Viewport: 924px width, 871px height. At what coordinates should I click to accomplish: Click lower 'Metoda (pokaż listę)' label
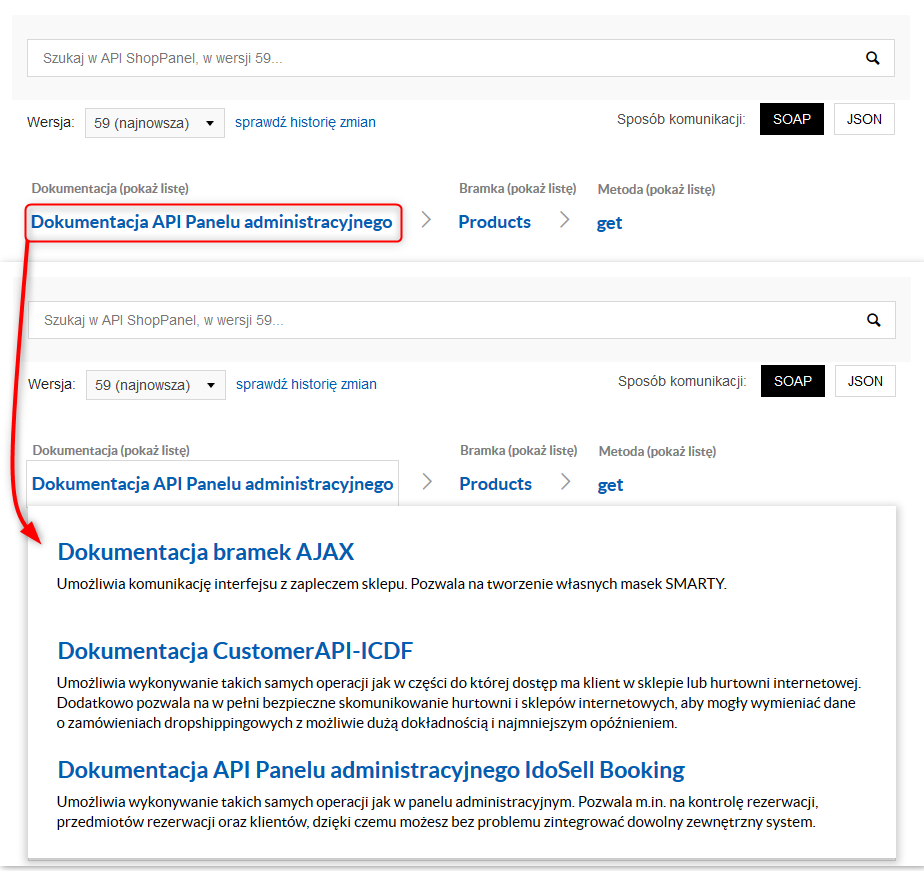click(658, 451)
